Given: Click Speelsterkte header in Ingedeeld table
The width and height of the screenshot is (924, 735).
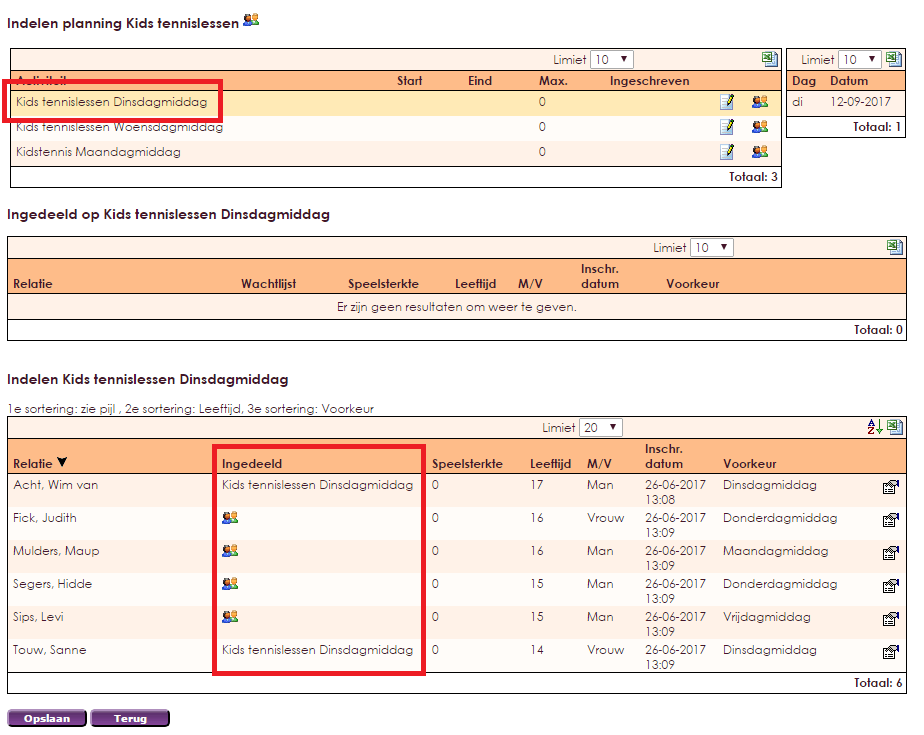Looking at the screenshot, I should click(x=383, y=284).
